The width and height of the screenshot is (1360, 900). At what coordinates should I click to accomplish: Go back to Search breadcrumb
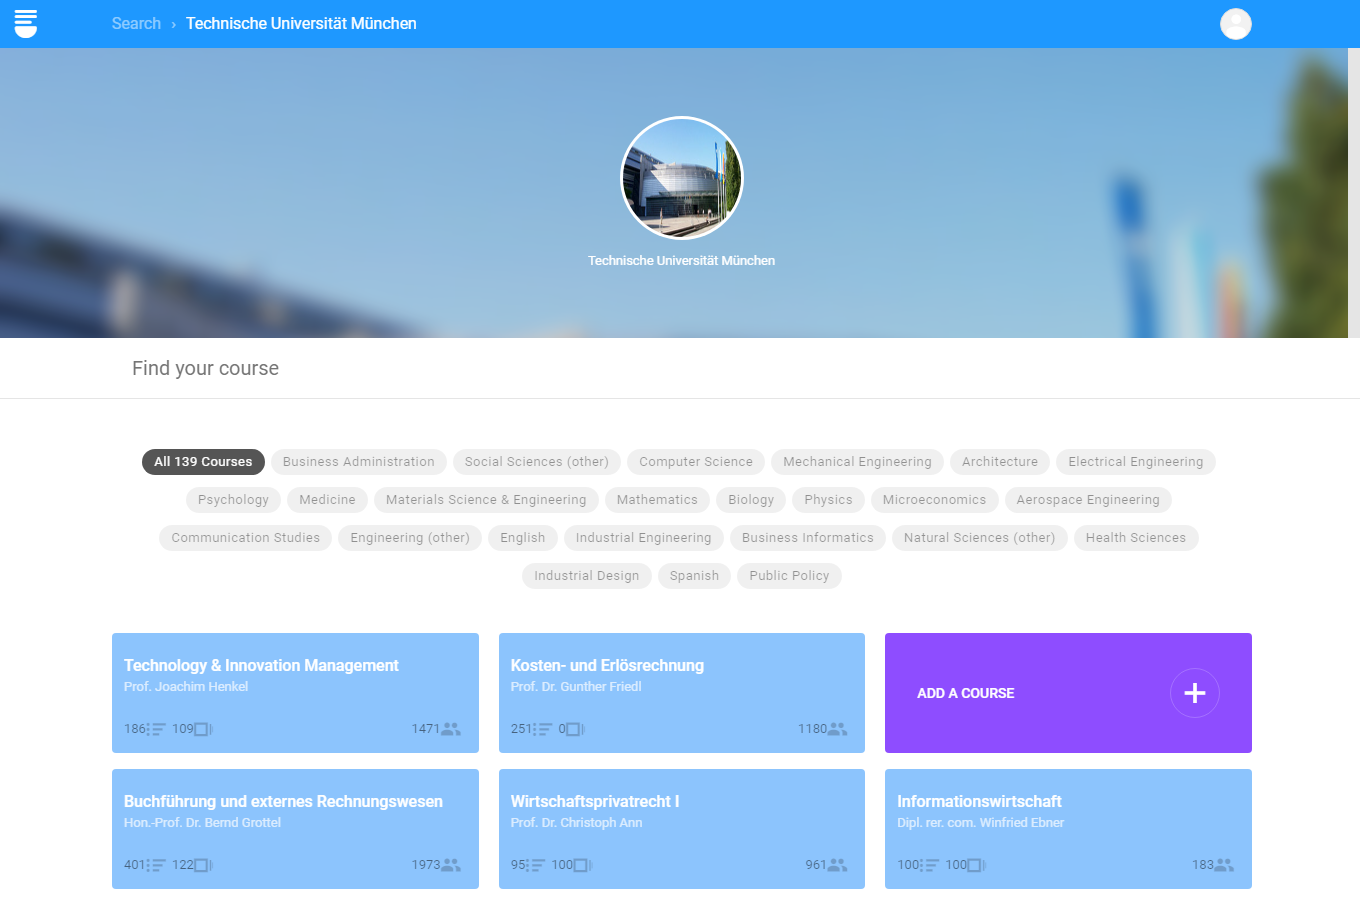coord(136,23)
